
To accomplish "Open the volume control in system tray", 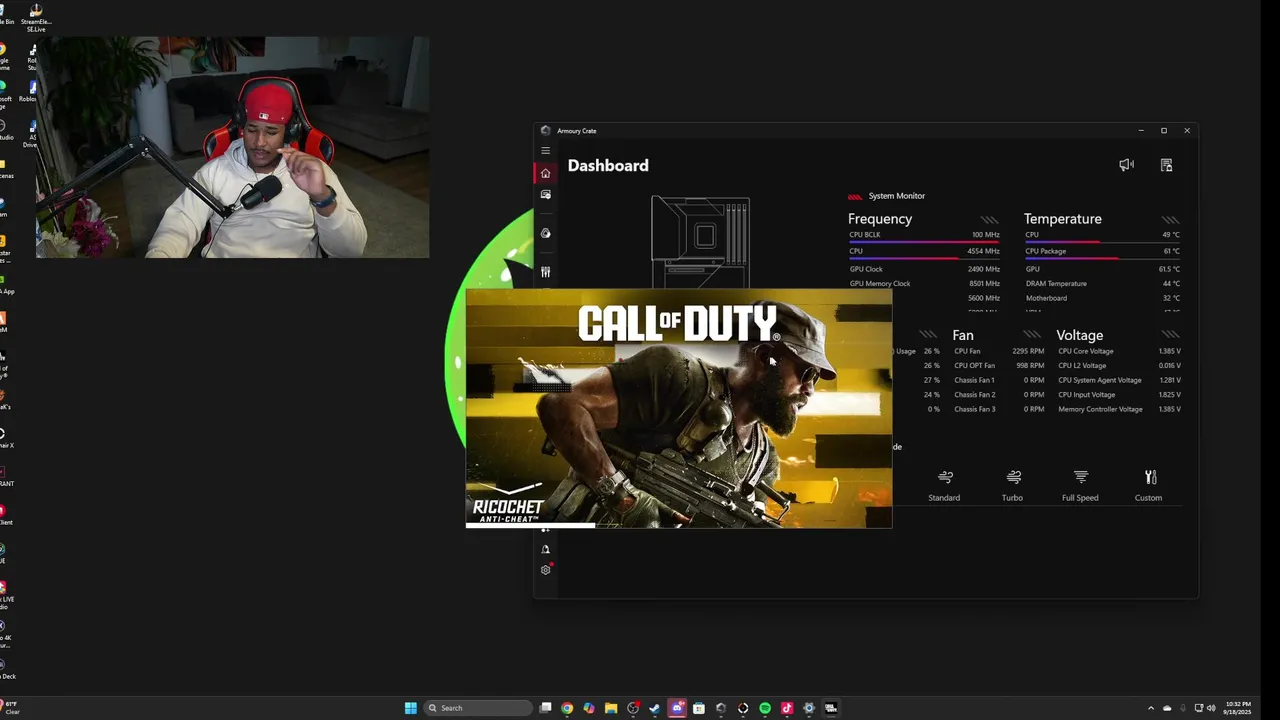I will click(1212, 708).
